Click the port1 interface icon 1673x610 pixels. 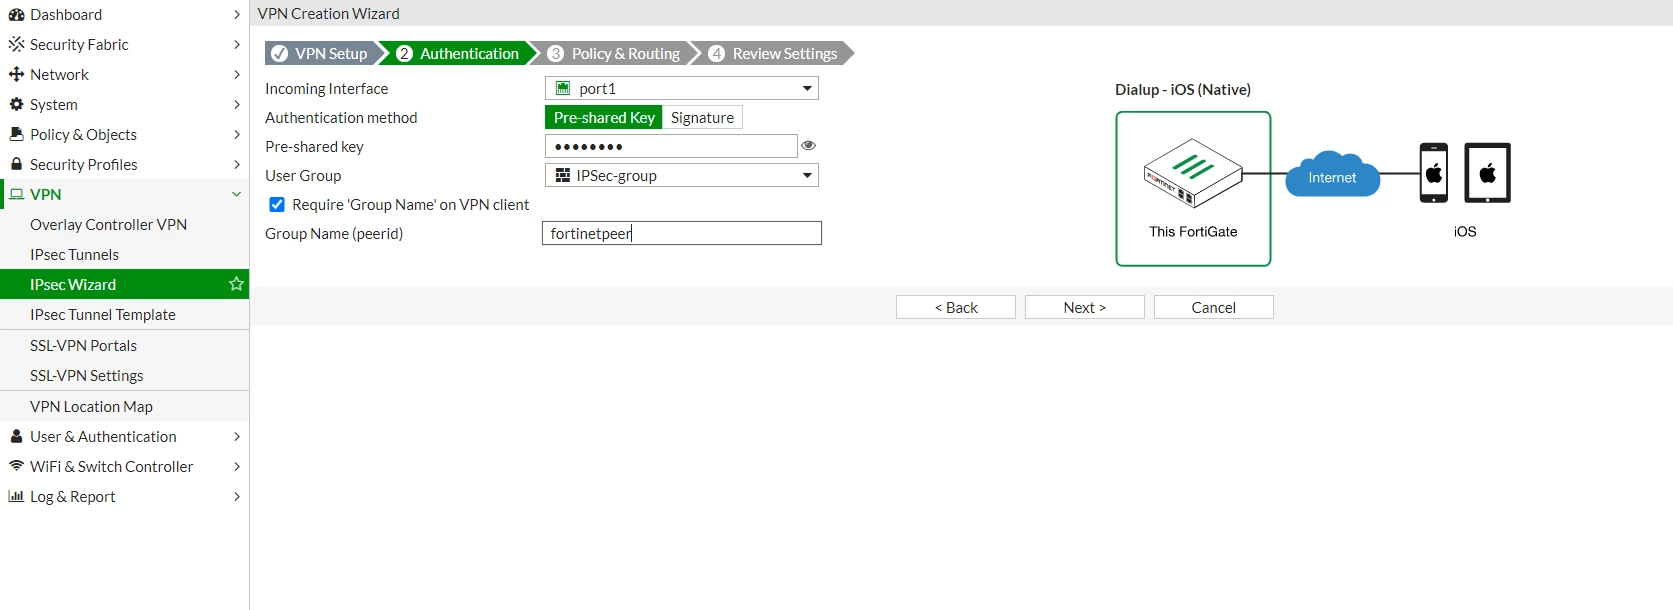(563, 88)
